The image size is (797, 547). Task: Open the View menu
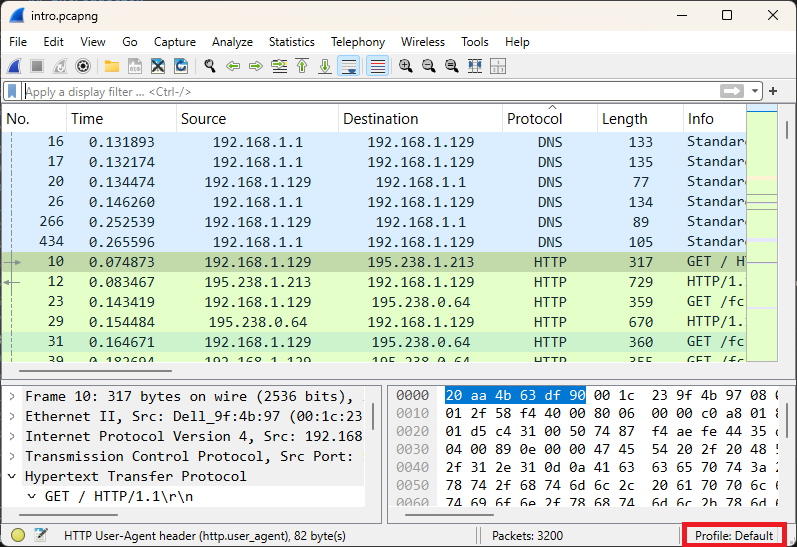(93, 42)
